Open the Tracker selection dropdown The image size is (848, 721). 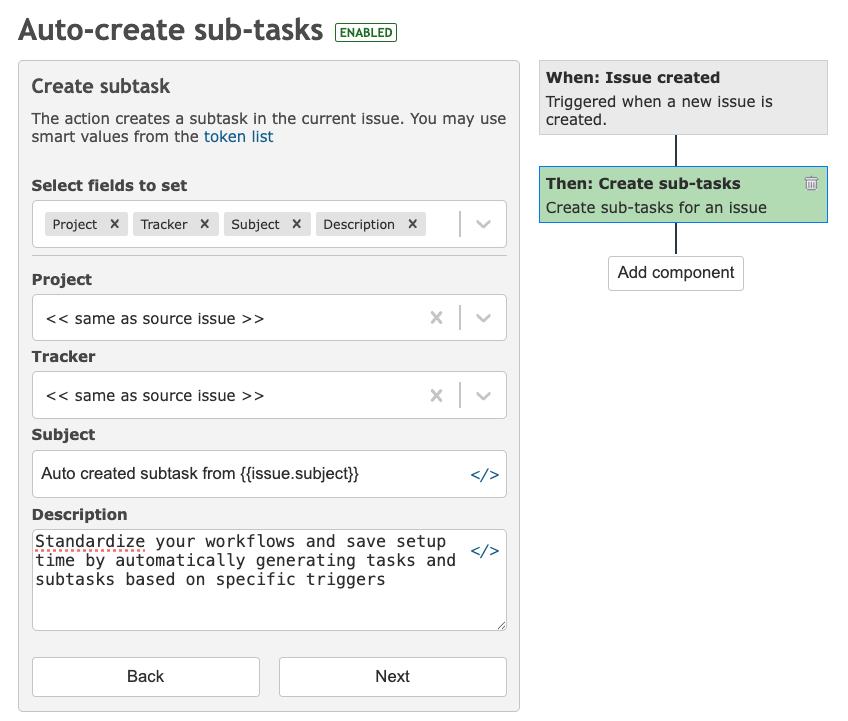click(x=484, y=395)
